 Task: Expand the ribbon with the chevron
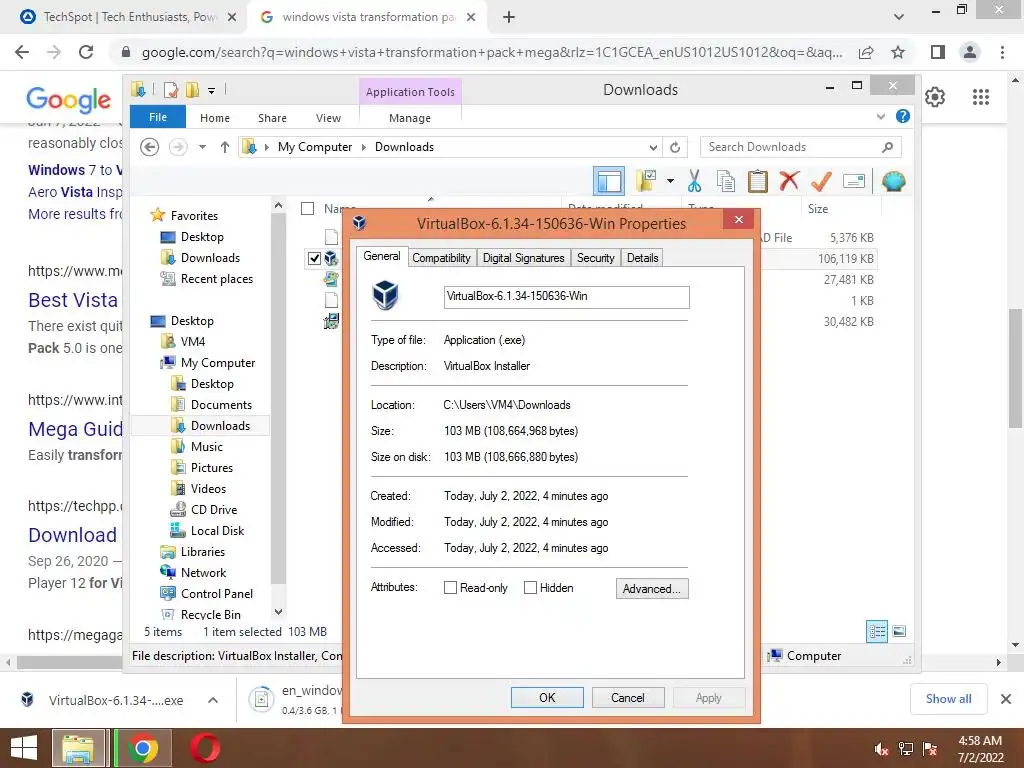click(x=880, y=116)
